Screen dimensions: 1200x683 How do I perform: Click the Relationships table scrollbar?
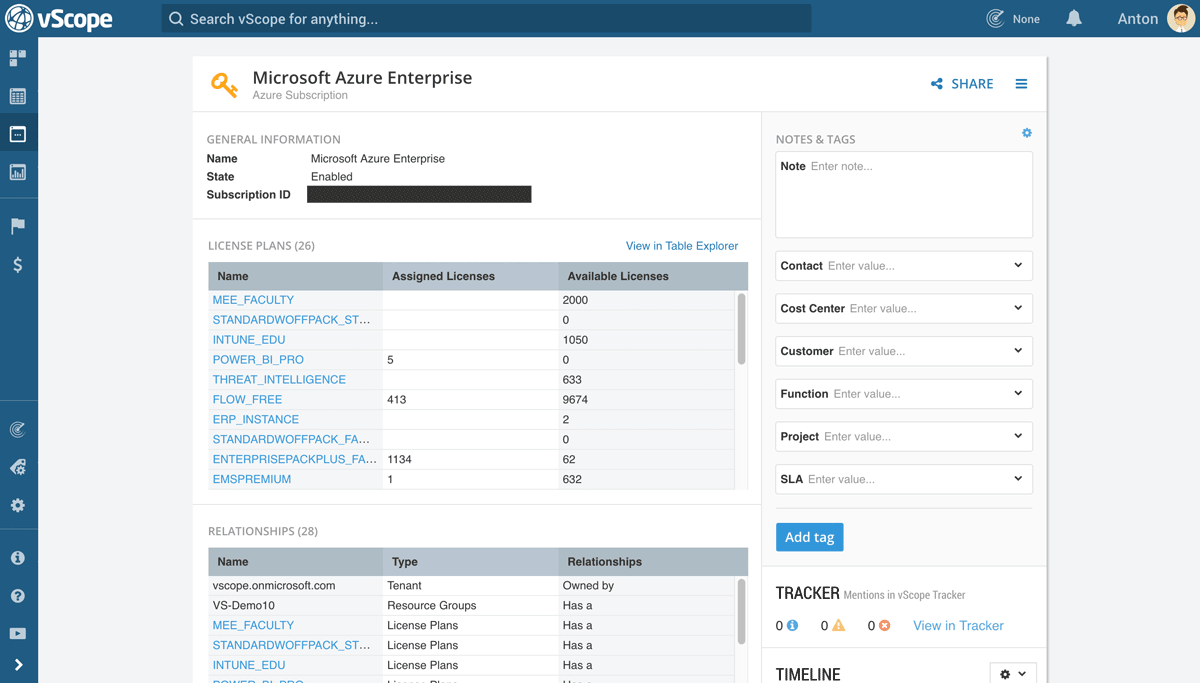pos(741,612)
